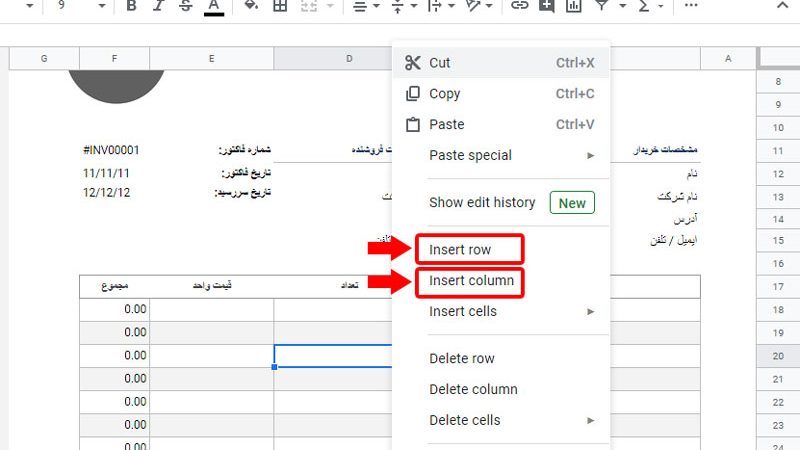Toggle bold formatting in the toolbar
Viewport: 800px width, 450px height.
pyautogui.click(x=132, y=7)
